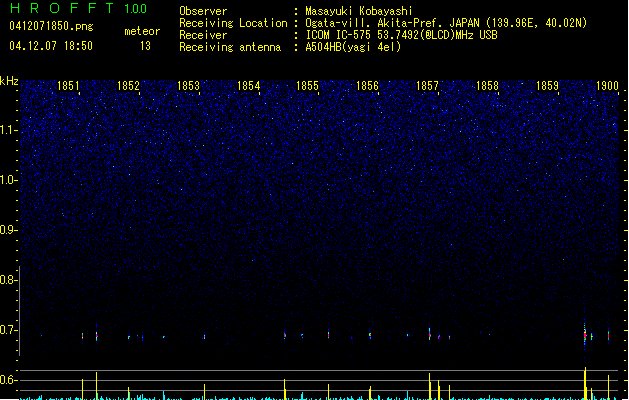
Task: Click the 0.8 kHz frequency label
Action: pos(8,280)
